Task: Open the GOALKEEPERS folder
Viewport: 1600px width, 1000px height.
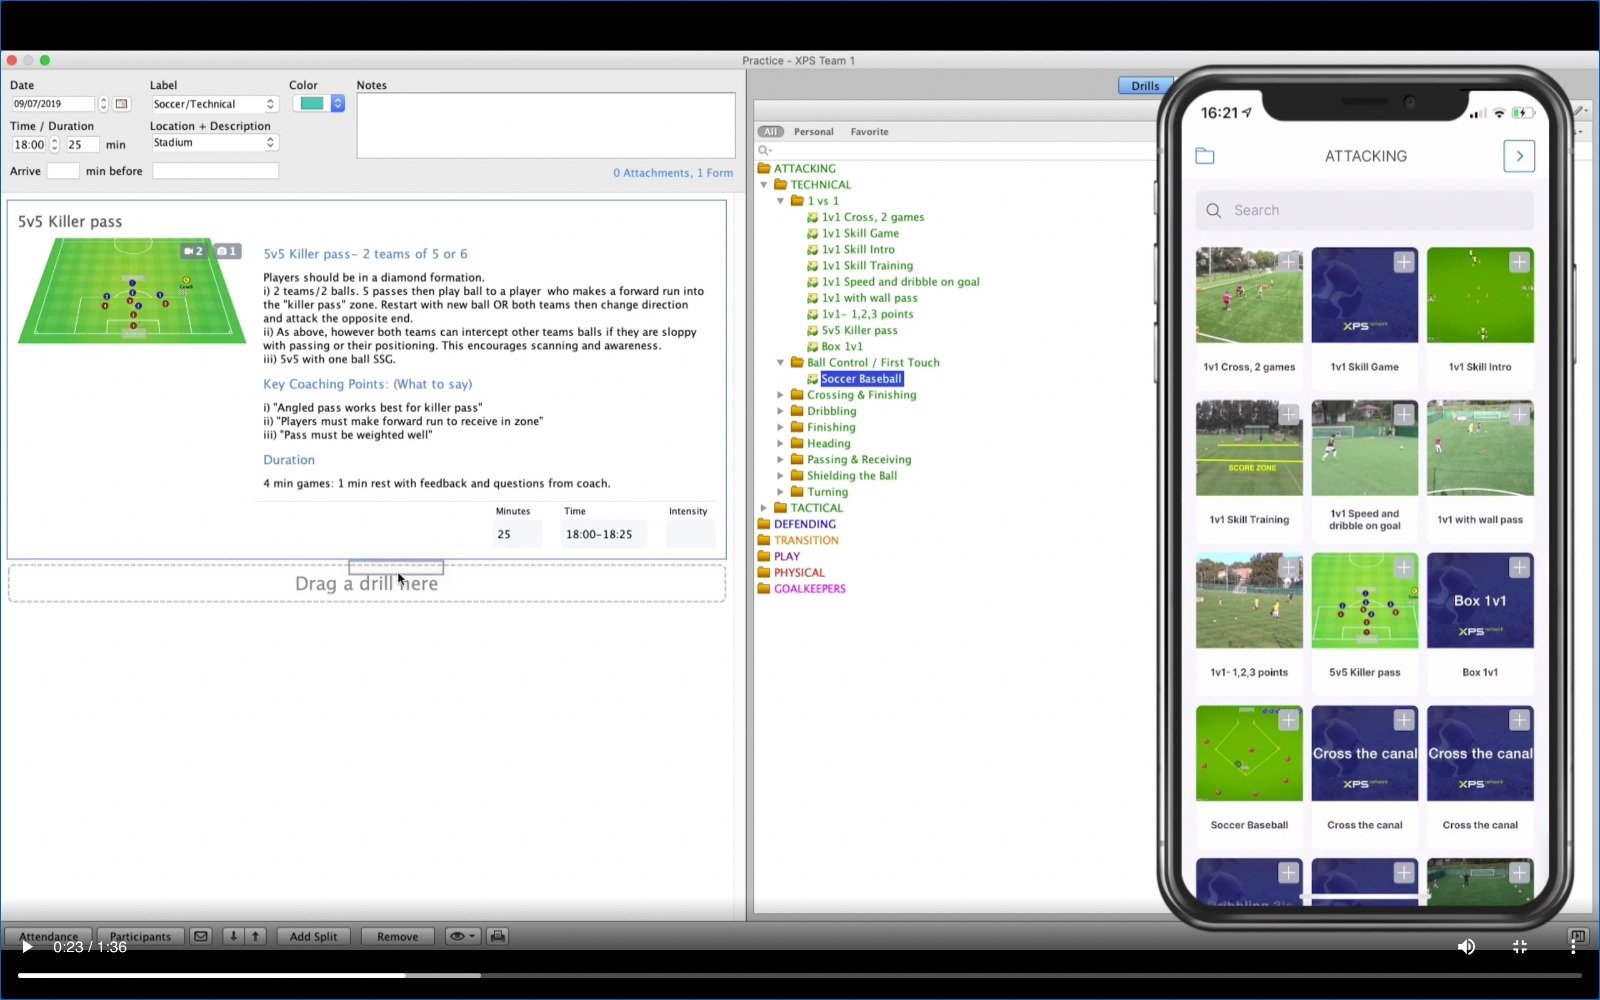Action: pos(809,588)
